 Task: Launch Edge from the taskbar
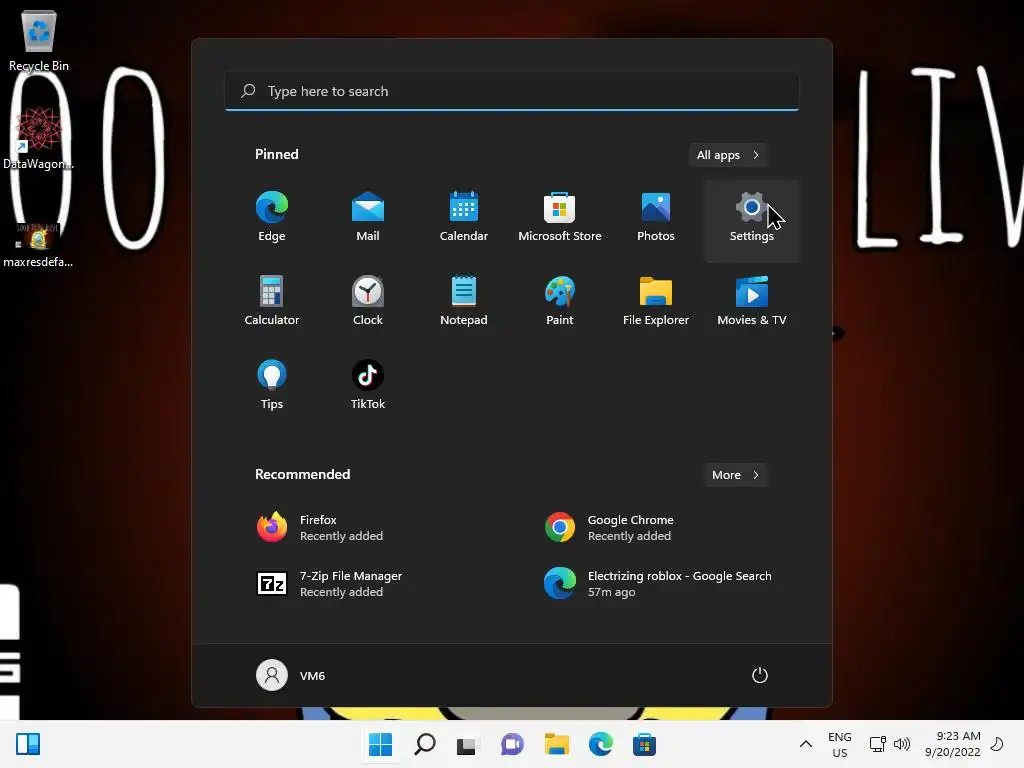coord(600,744)
